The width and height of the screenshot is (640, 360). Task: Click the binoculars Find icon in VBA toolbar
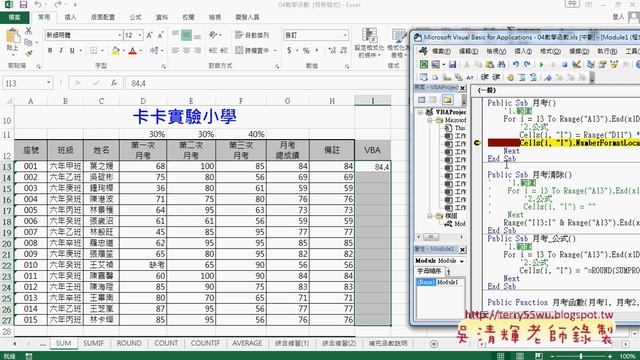click(x=501, y=64)
